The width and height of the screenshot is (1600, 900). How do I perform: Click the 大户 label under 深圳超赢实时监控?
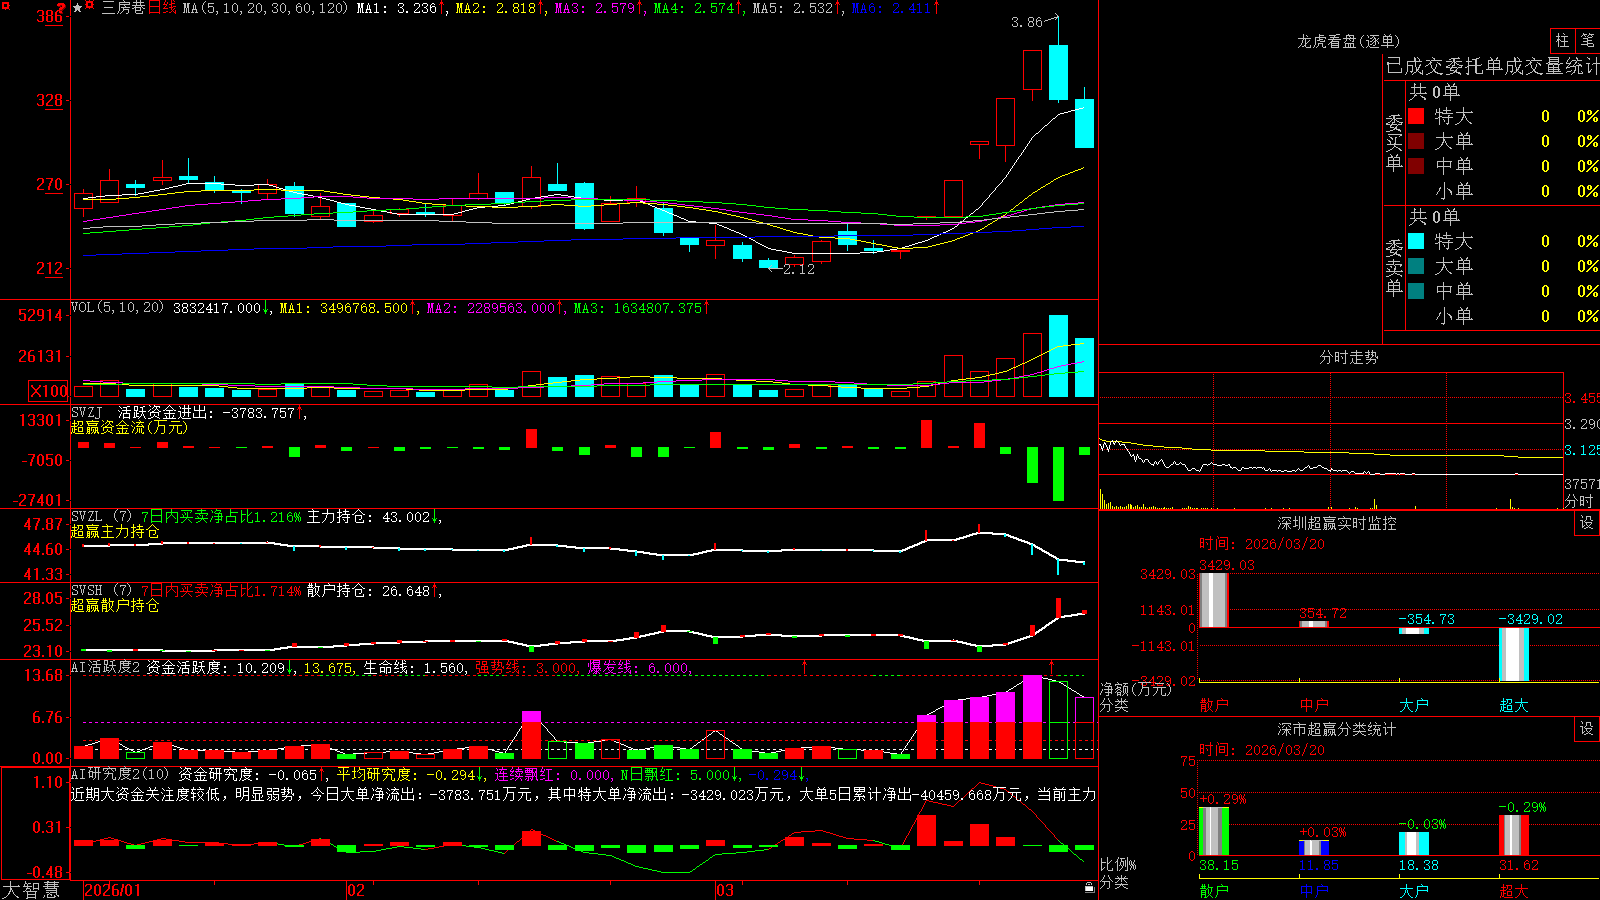coord(1414,705)
